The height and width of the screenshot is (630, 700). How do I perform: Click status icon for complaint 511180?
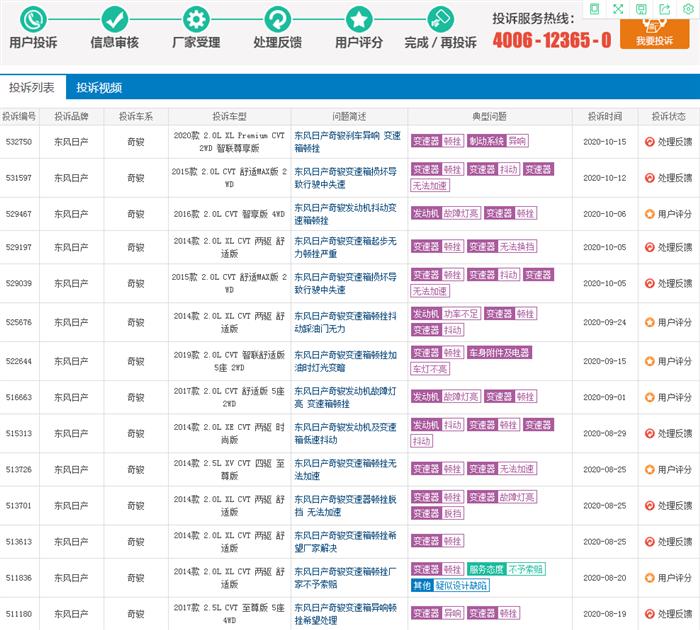[x=650, y=614]
